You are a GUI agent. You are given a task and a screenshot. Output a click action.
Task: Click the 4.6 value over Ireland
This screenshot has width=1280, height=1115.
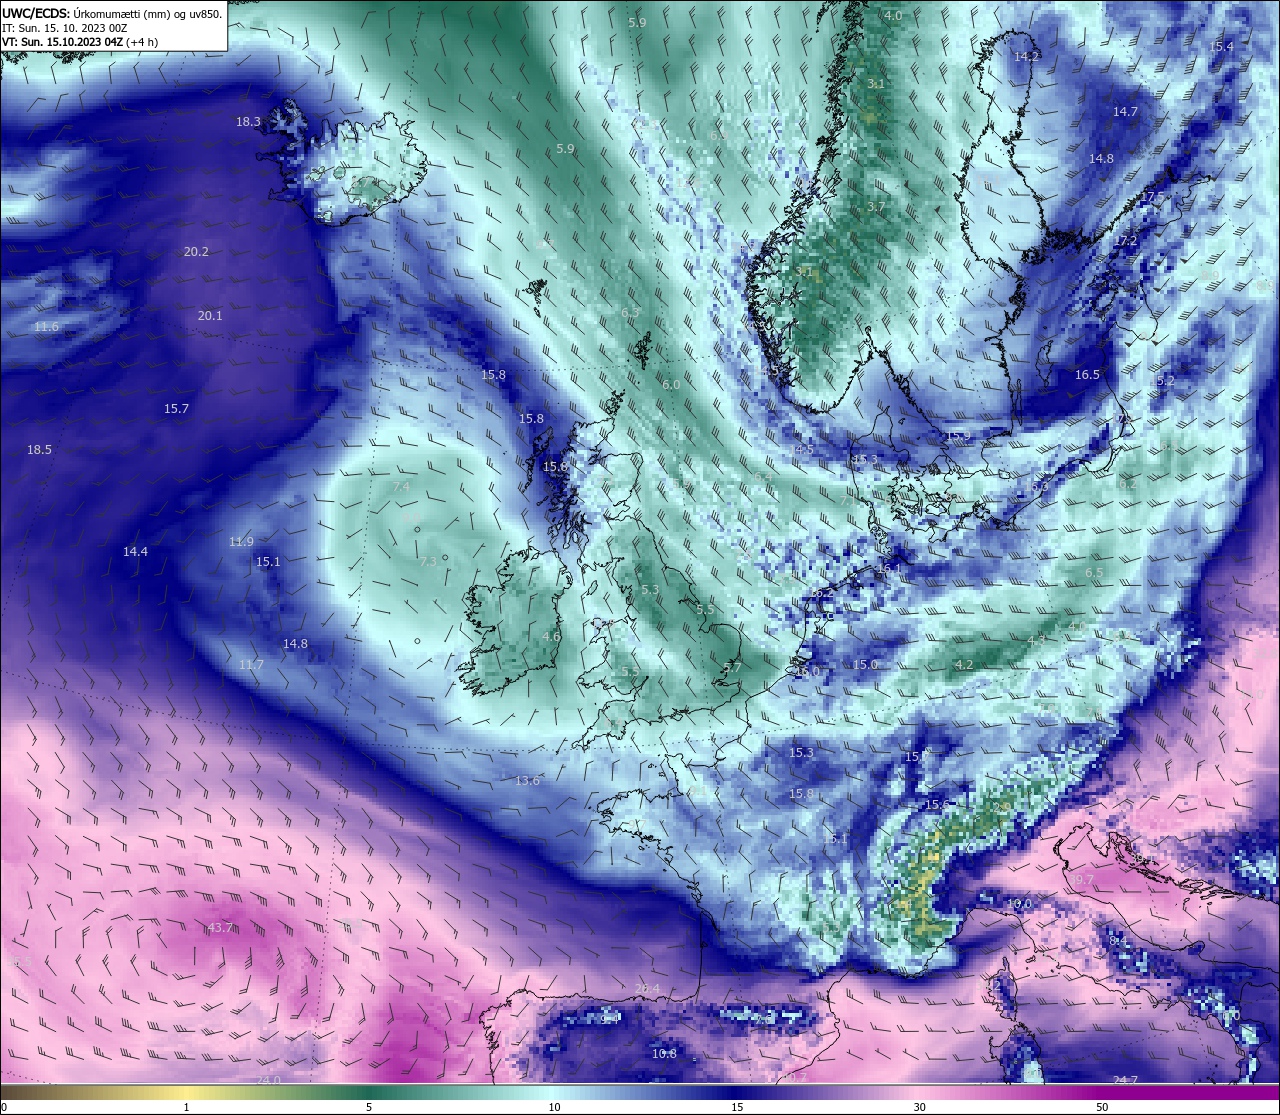(551, 637)
